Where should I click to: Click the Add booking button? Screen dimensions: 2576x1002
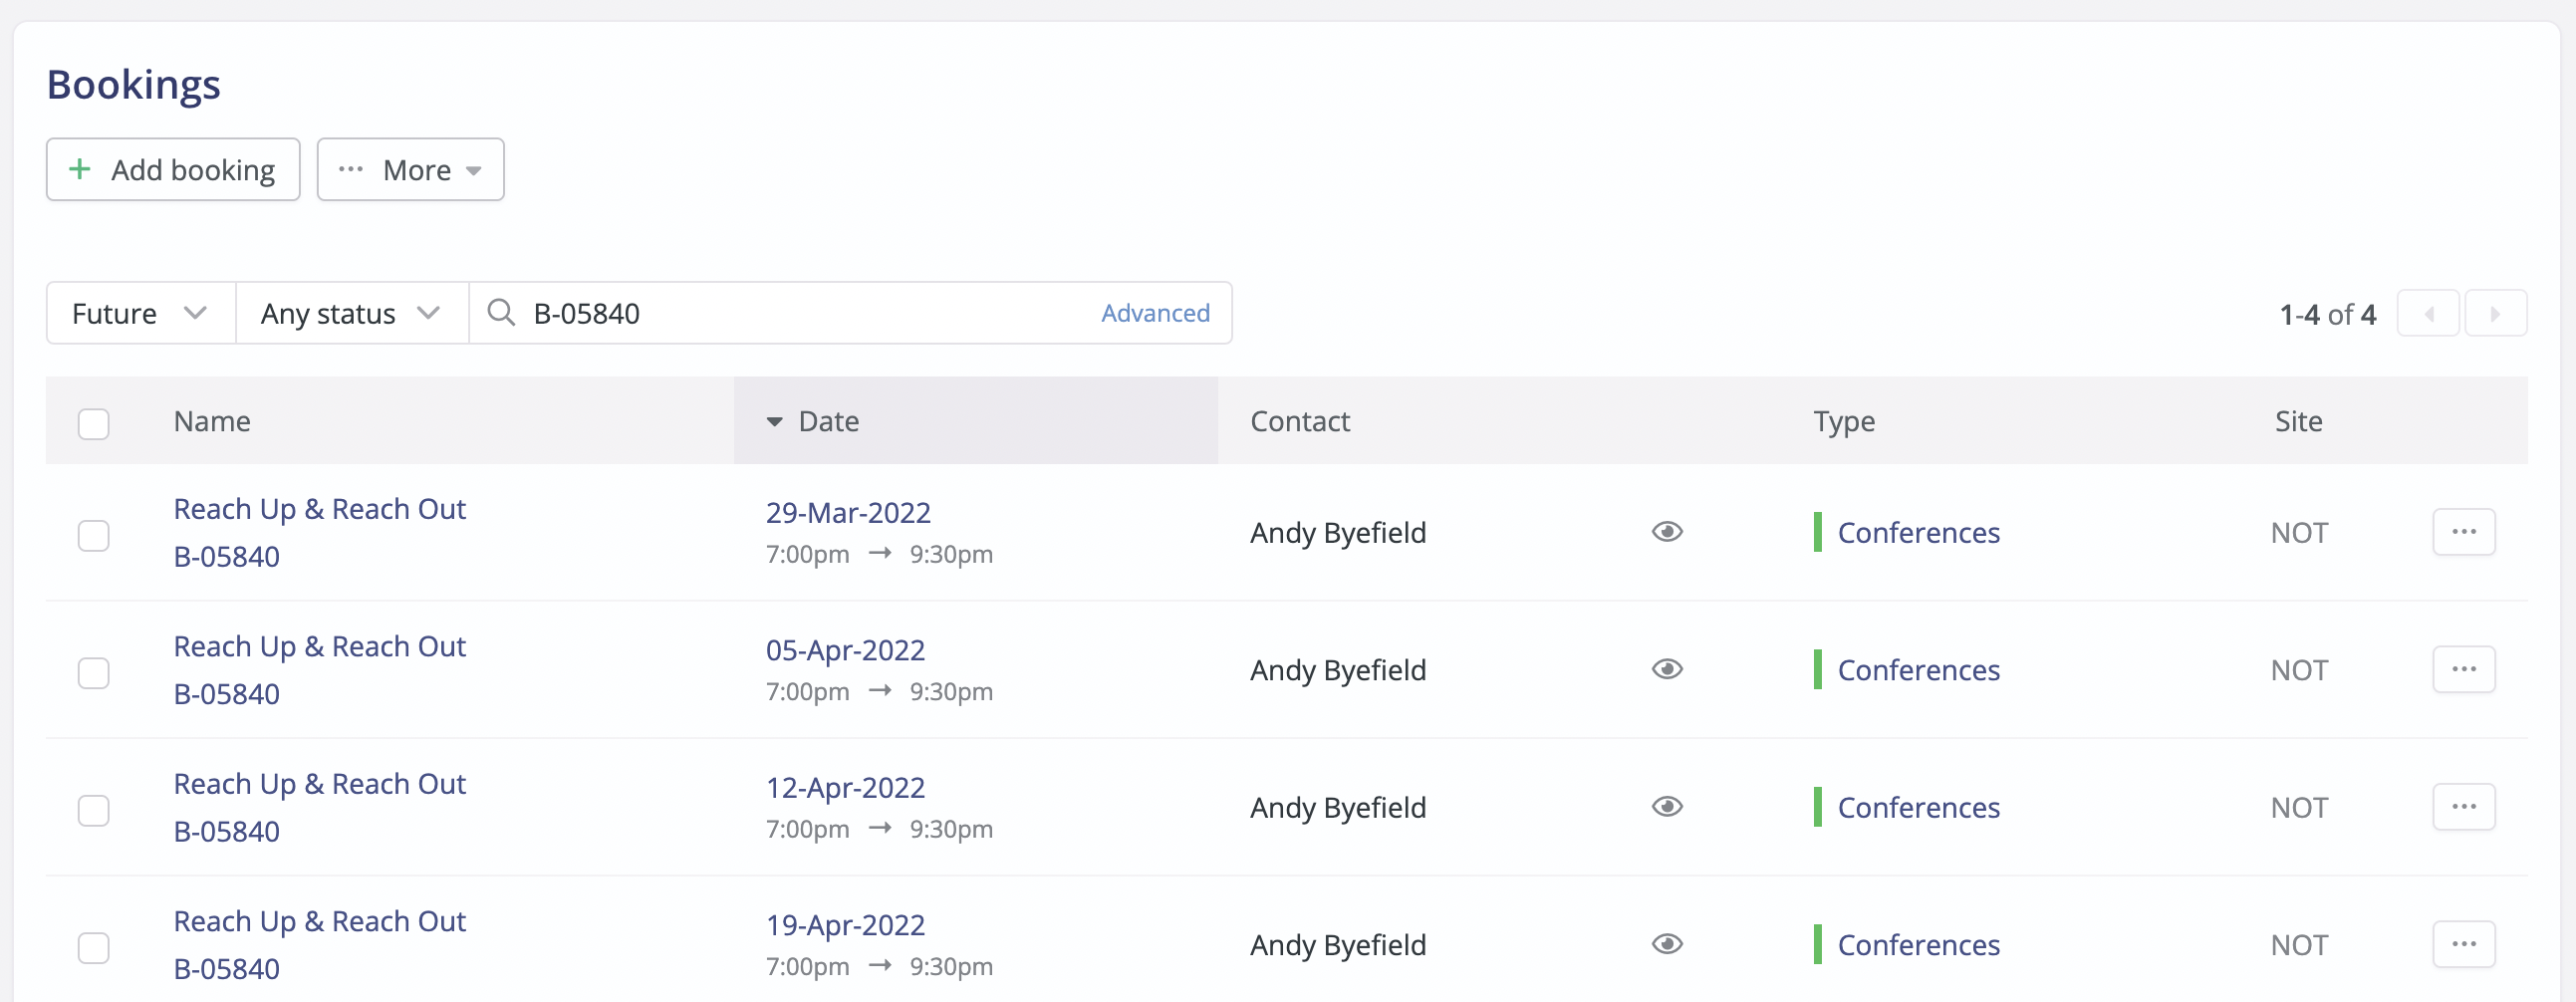[172, 169]
